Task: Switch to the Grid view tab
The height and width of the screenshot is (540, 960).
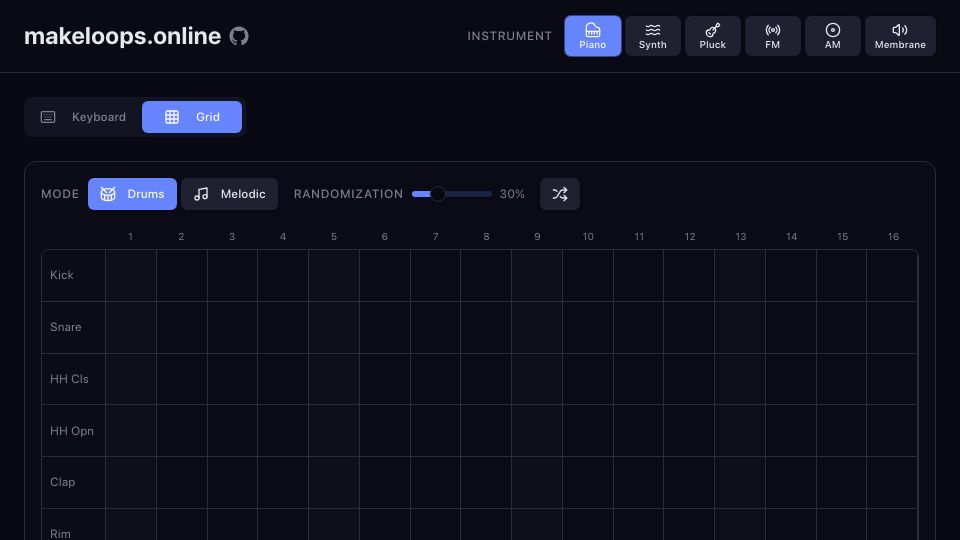Action: pyautogui.click(x=192, y=117)
